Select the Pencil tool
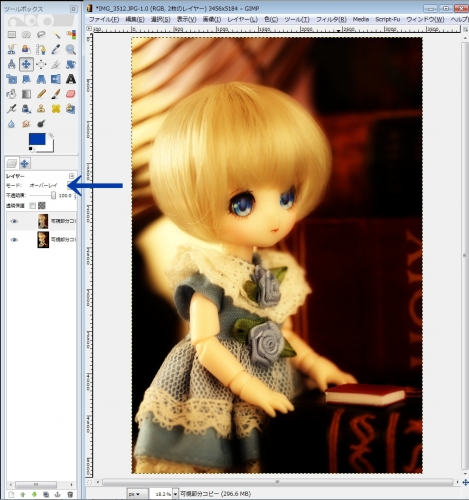Screen dimensions: 469x500 tap(41, 94)
